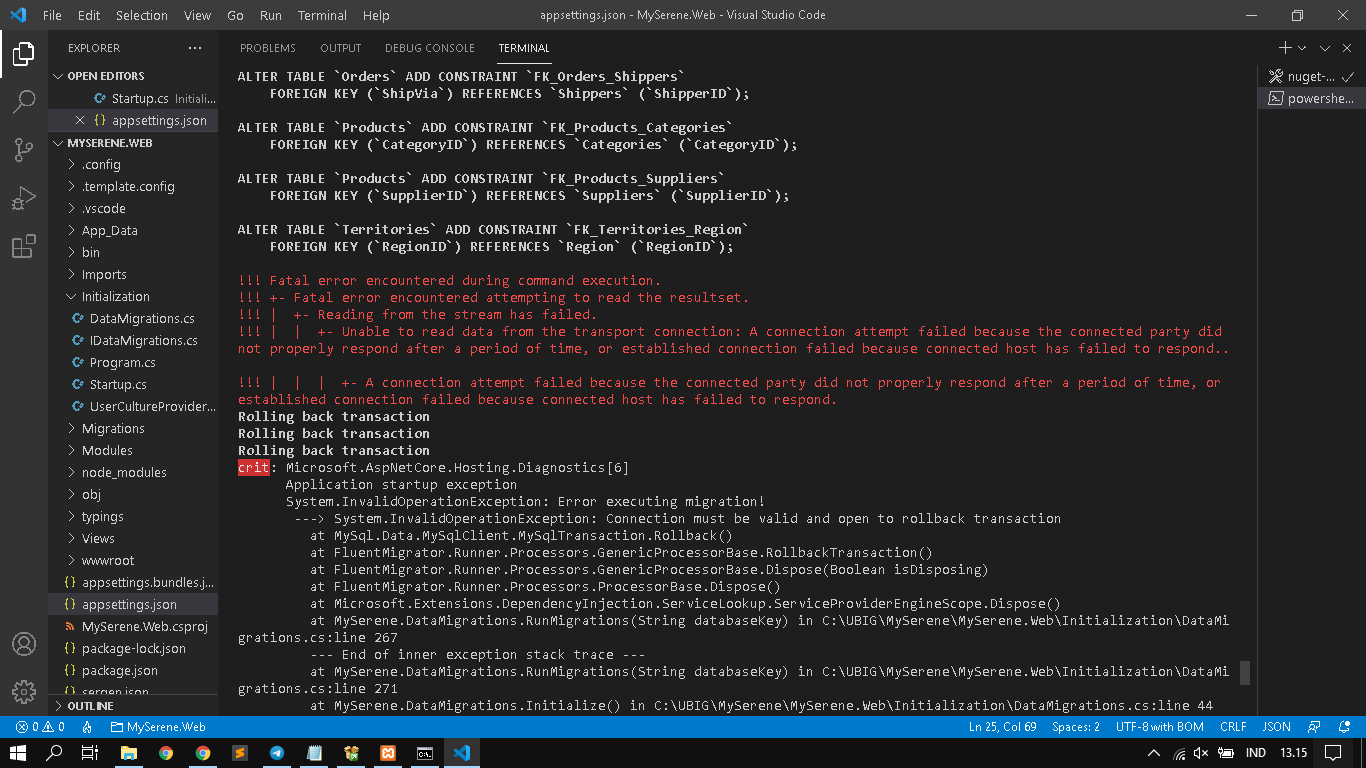Collapse the Open Editors section

coord(133,76)
